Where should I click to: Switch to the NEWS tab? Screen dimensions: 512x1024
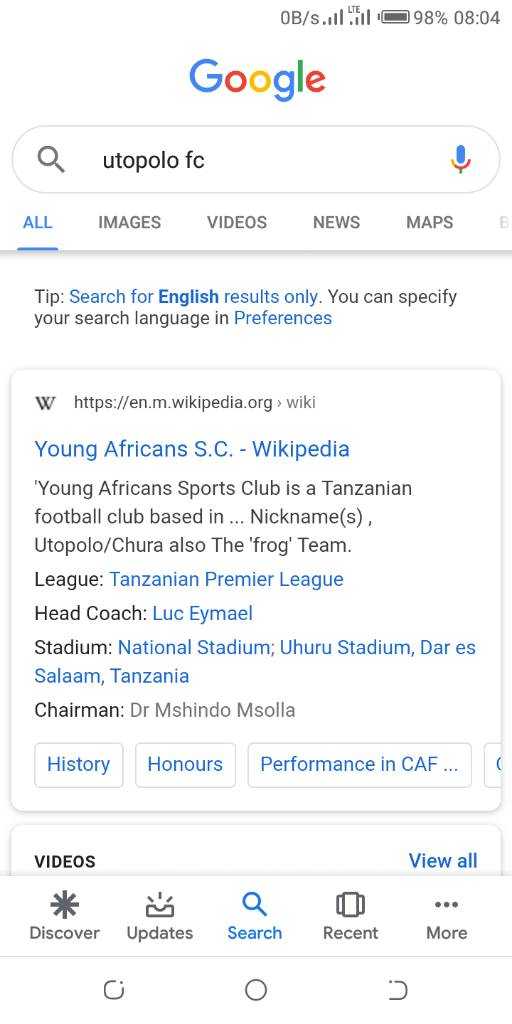pos(336,222)
